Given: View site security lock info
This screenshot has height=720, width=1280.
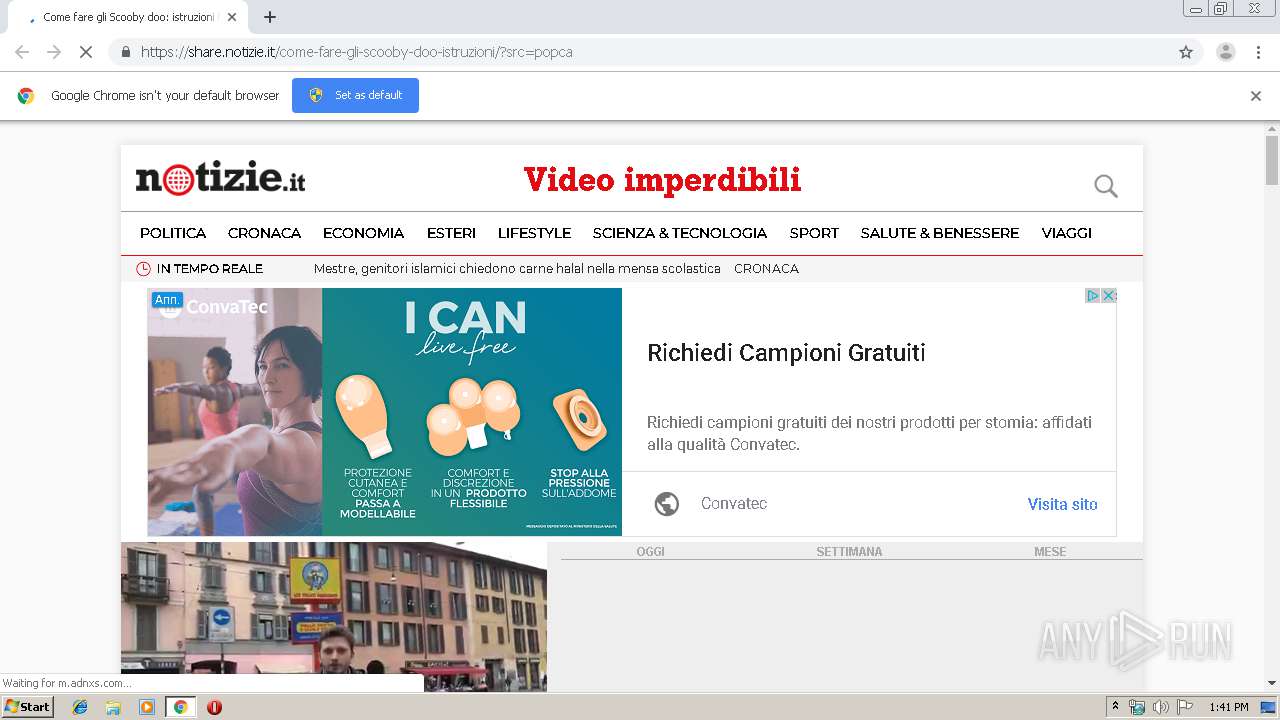Looking at the screenshot, I should 125,52.
